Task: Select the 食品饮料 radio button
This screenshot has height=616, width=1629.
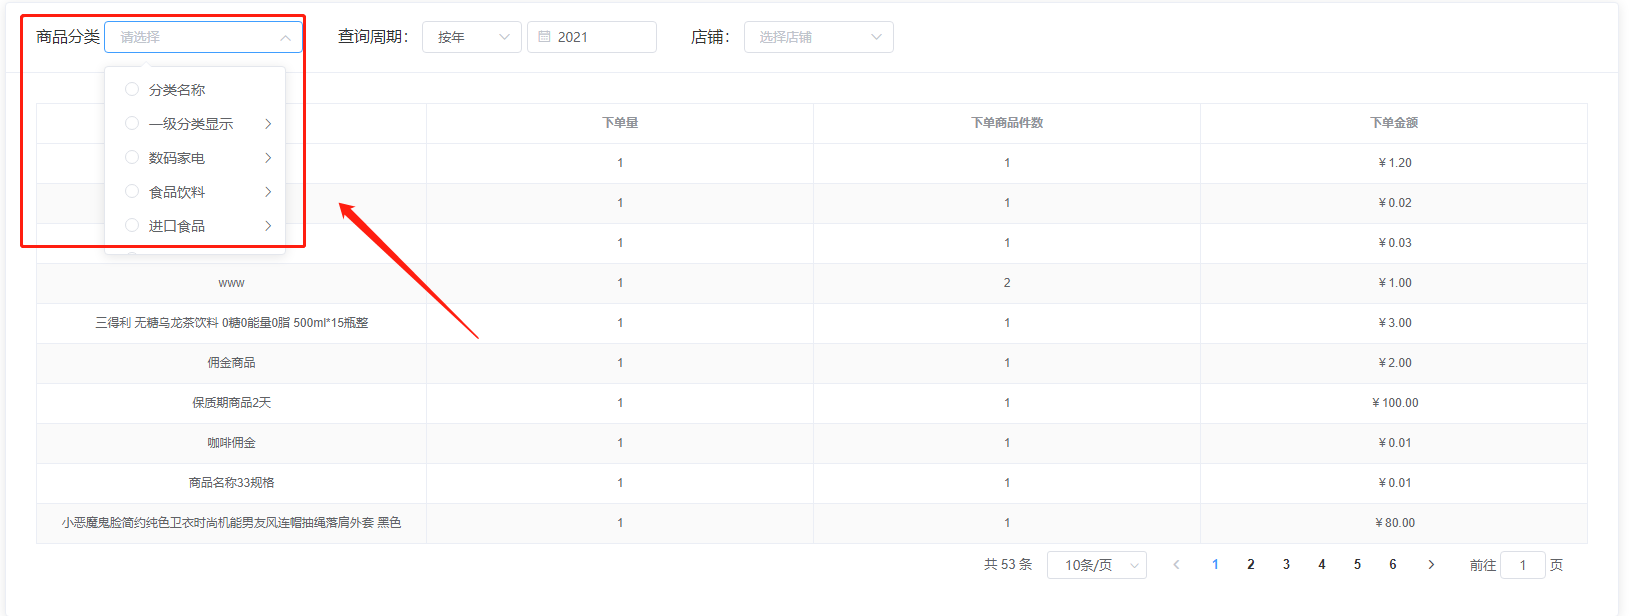Action: pos(132,191)
